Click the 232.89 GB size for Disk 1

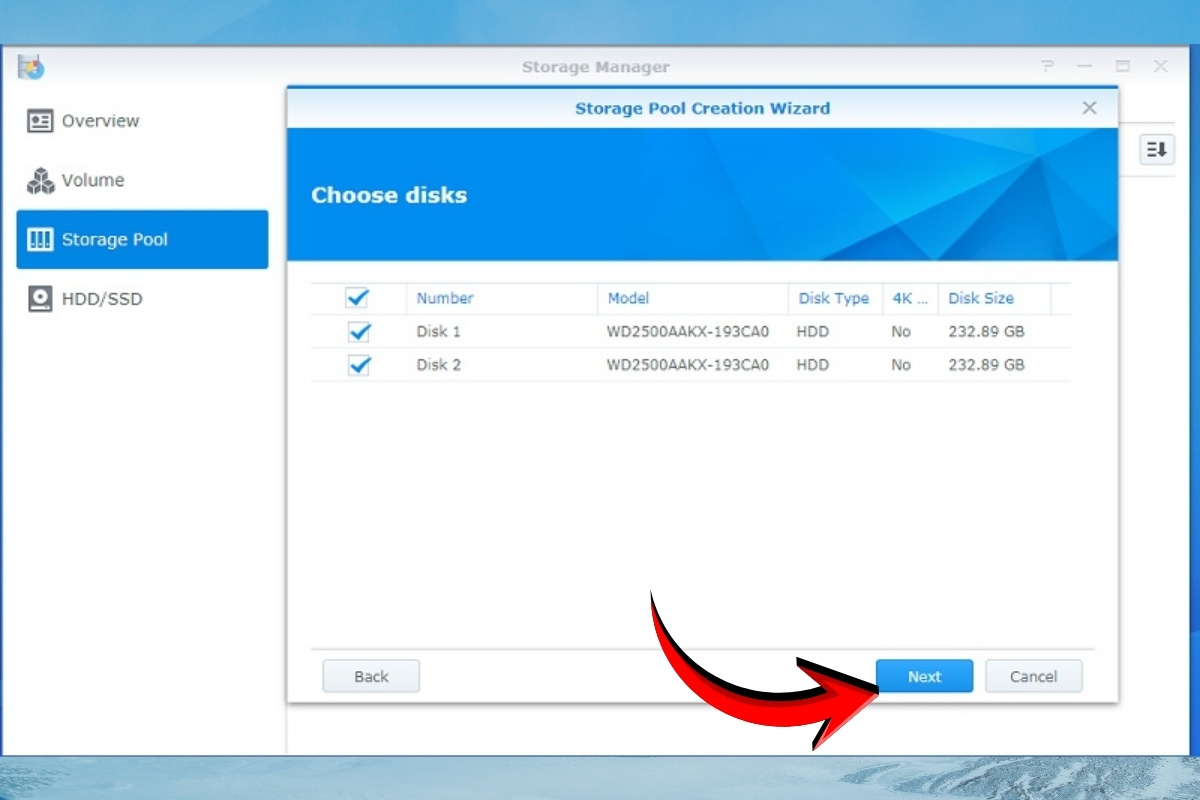(x=987, y=332)
